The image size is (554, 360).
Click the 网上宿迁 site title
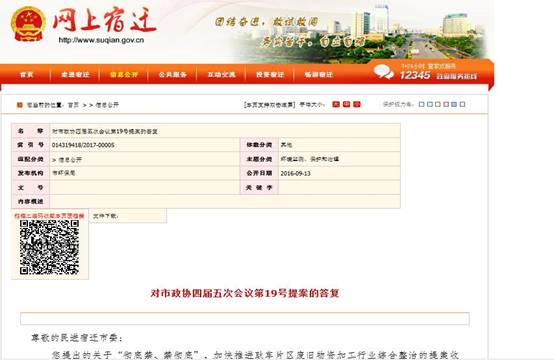point(104,20)
